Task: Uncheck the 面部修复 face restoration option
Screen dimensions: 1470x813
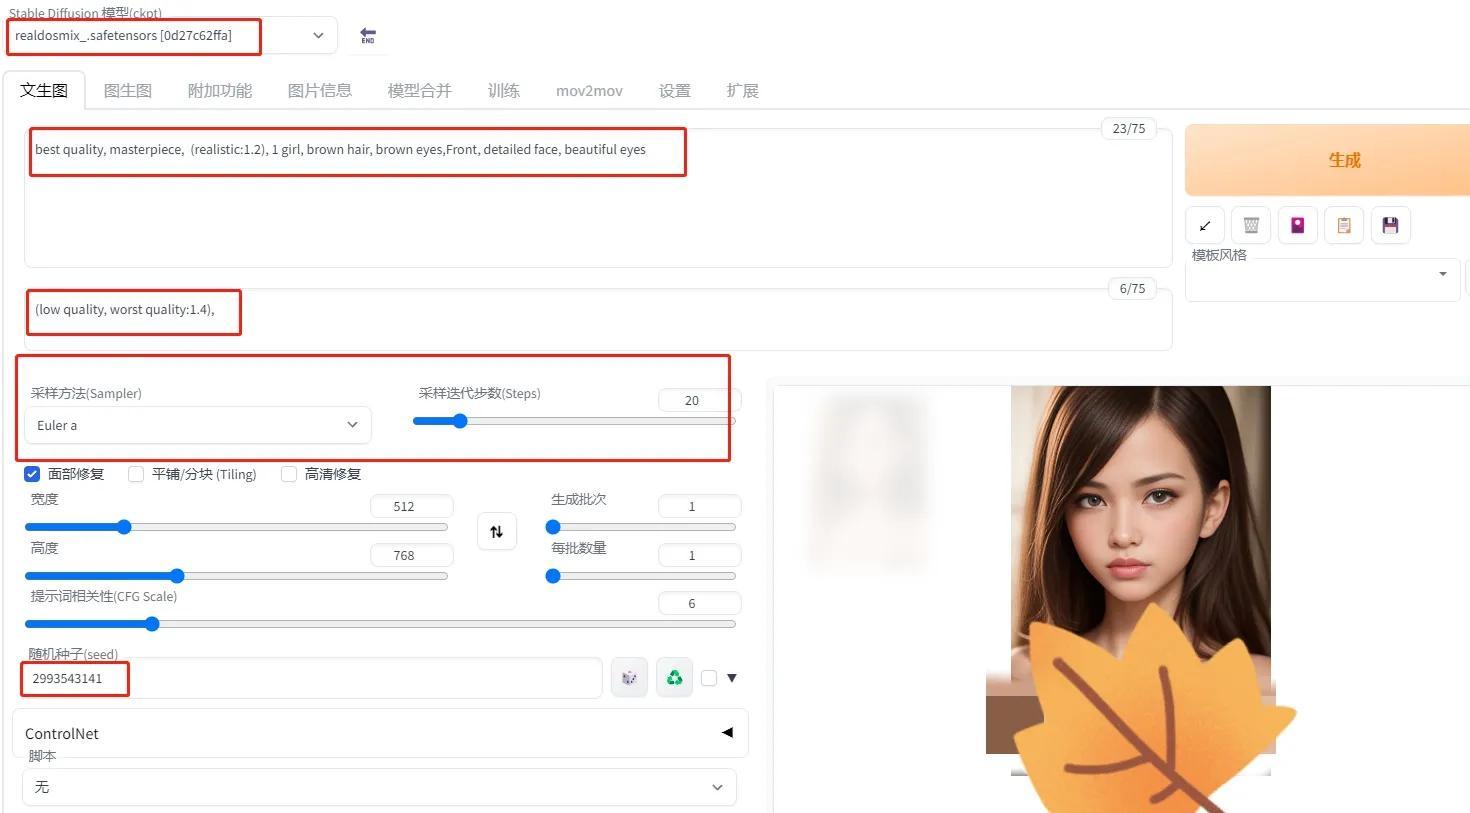Action: (32, 473)
